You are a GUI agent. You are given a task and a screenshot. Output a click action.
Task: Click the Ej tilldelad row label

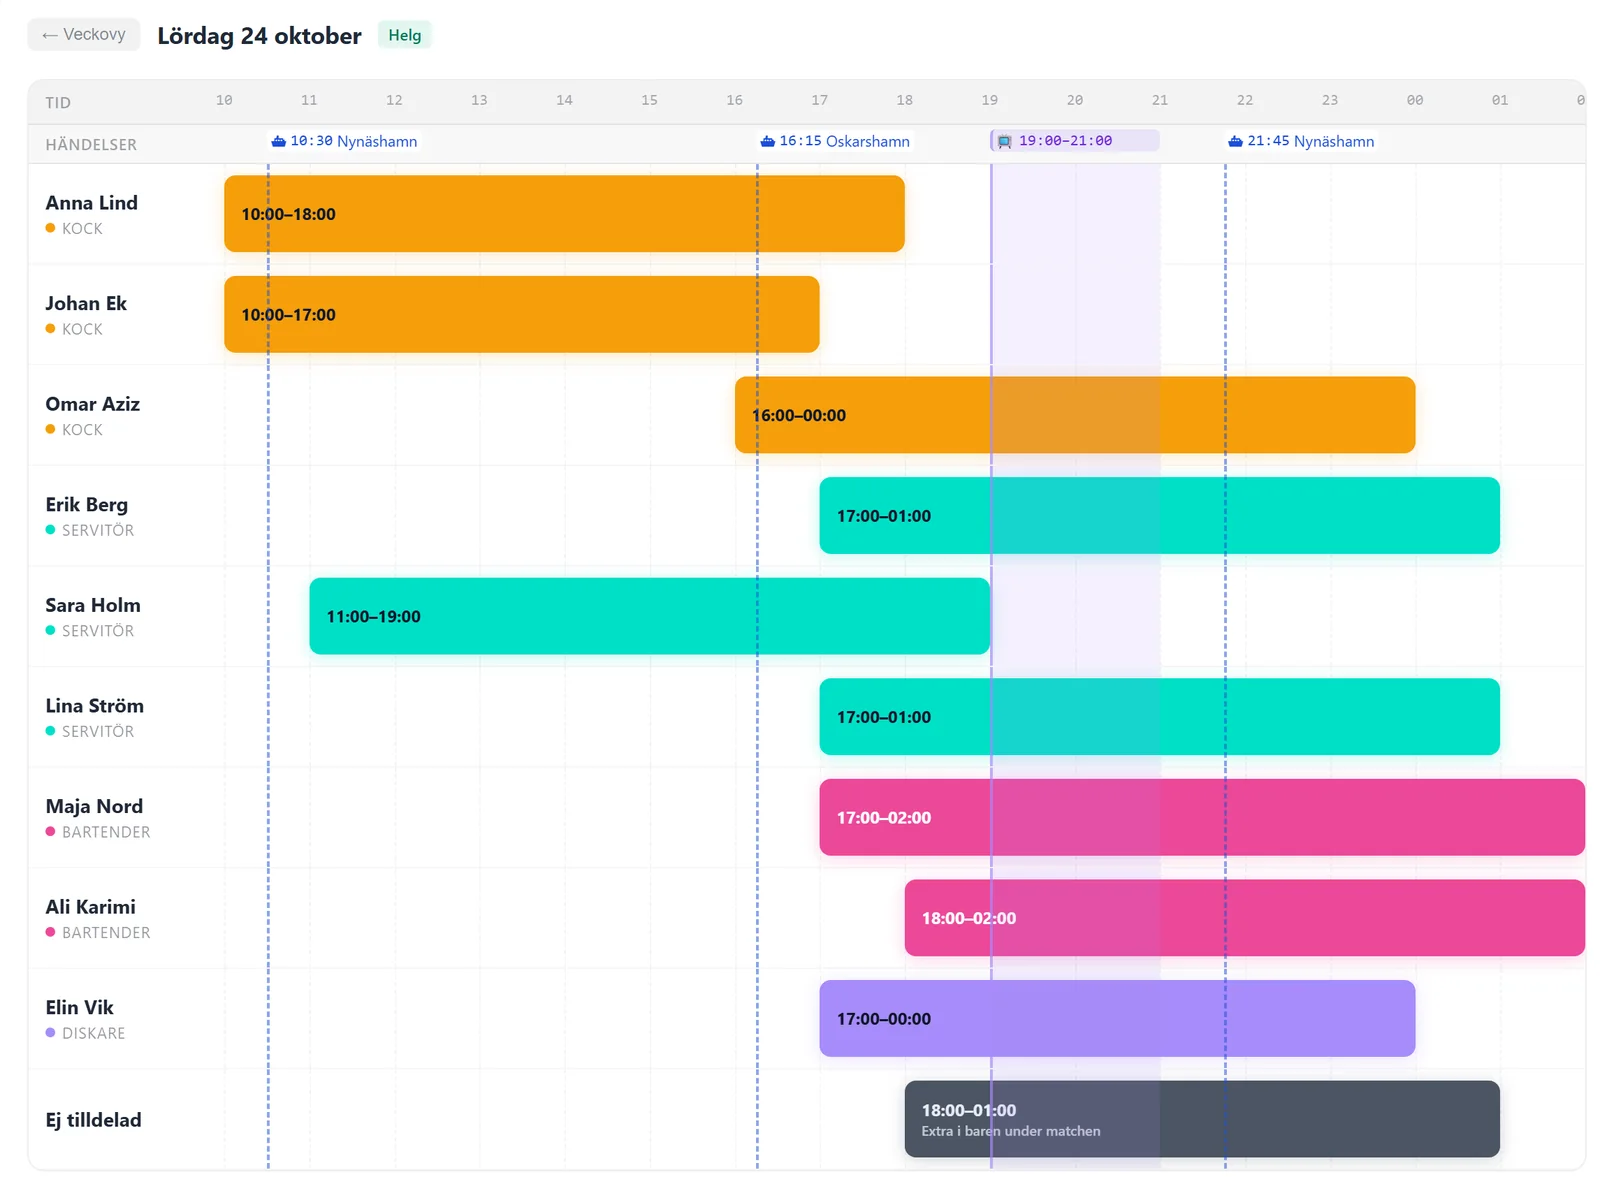tap(94, 1120)
